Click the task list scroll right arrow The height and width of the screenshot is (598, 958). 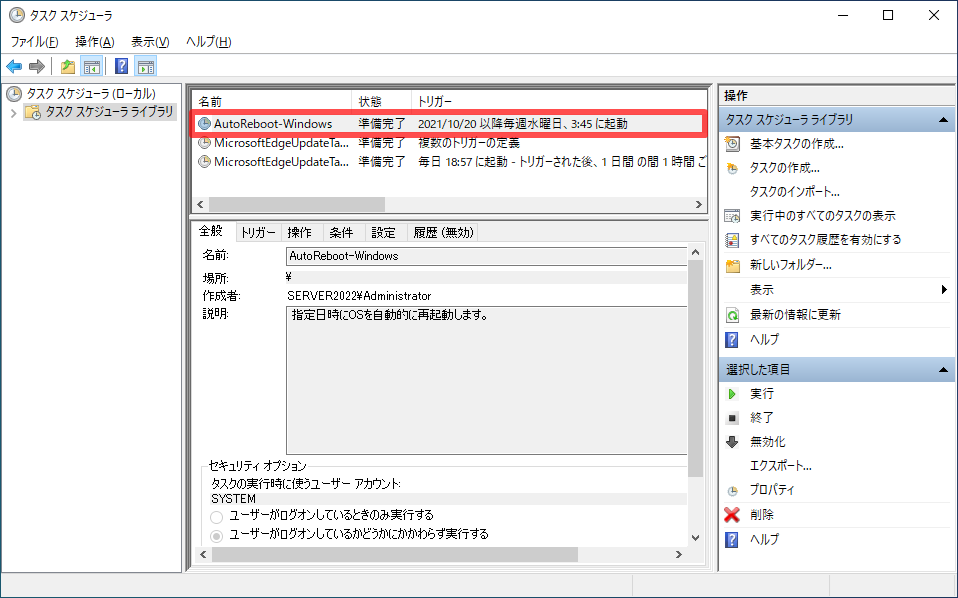[698, 204]
